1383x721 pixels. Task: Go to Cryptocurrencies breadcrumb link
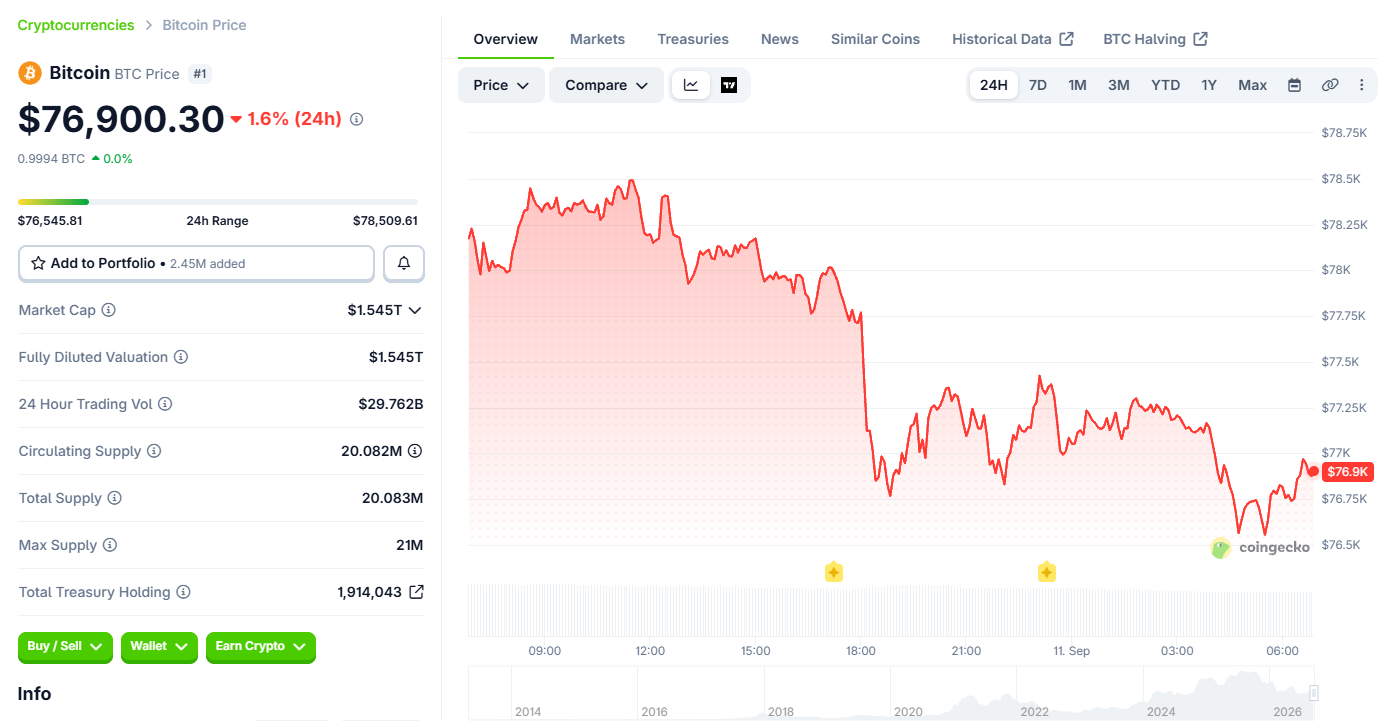click(76, 25)
